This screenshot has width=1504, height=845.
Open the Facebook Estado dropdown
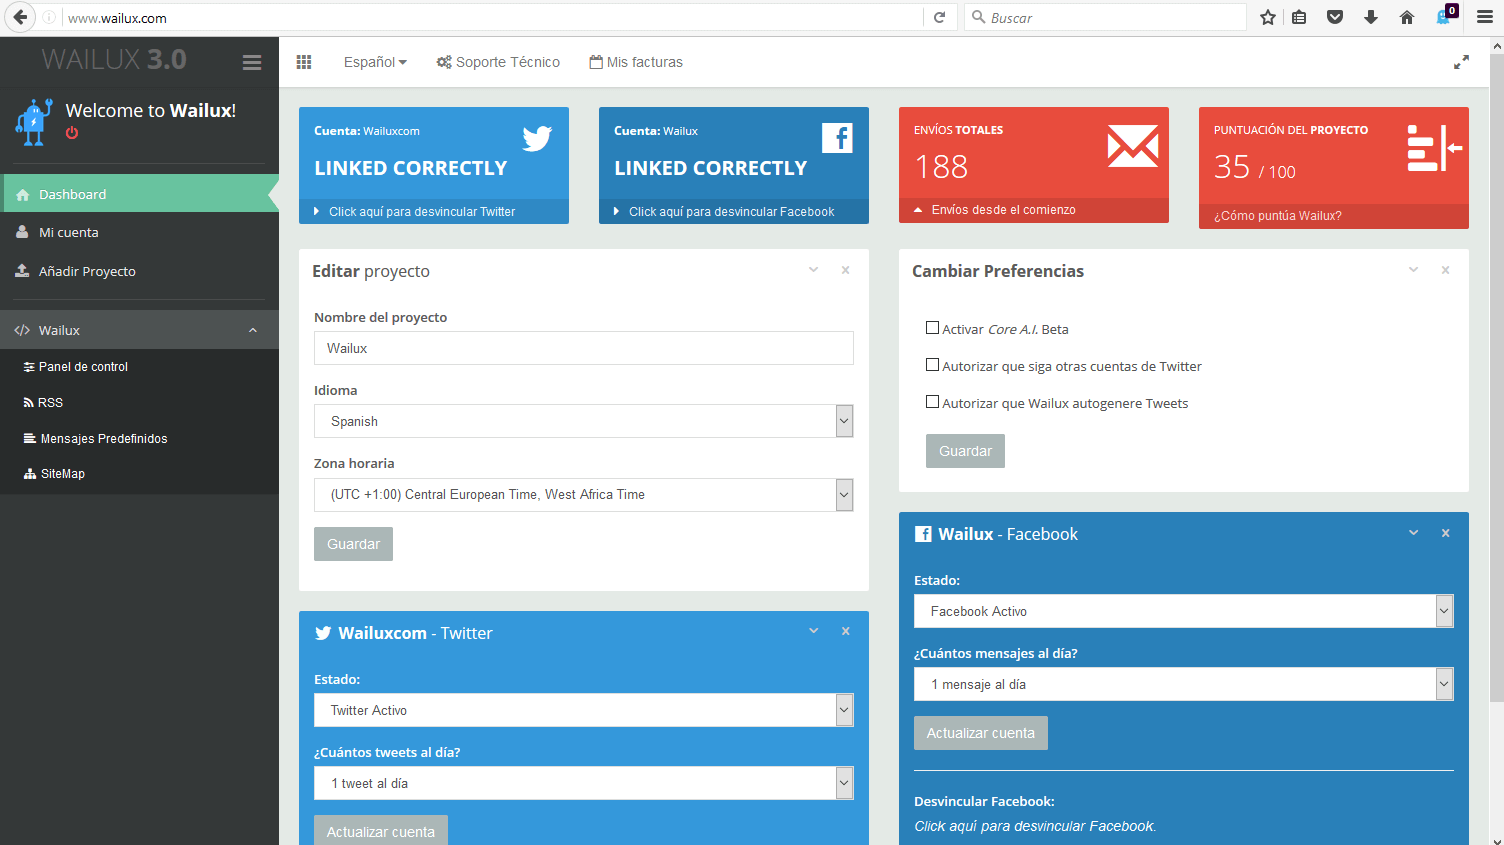click(x=1184, y=611)
